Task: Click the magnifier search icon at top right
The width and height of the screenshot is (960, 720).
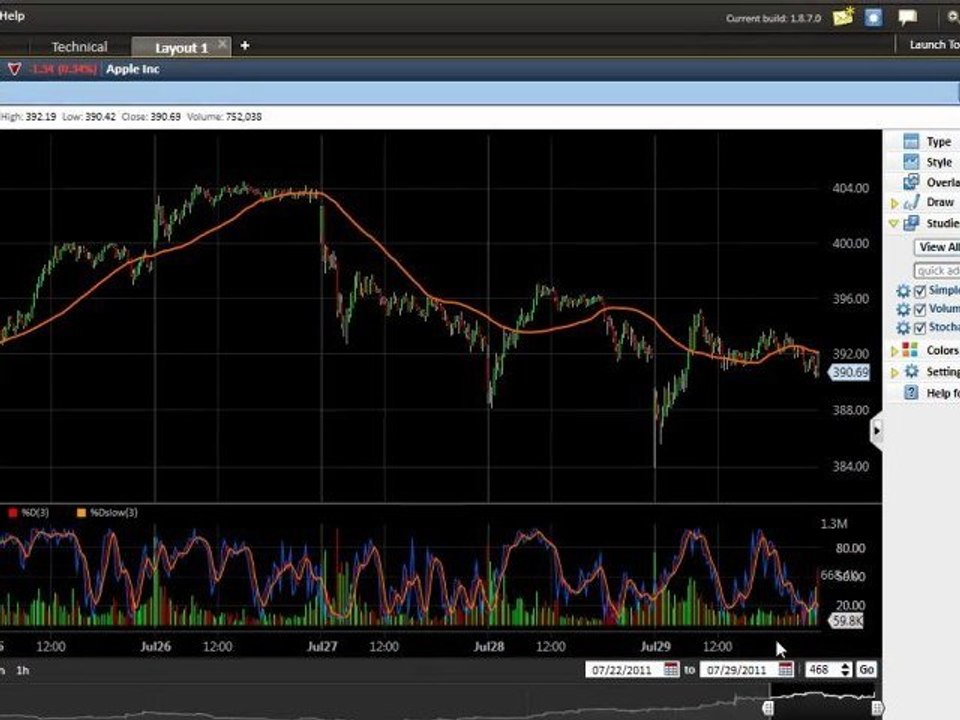Action: (x=953, y=17)
